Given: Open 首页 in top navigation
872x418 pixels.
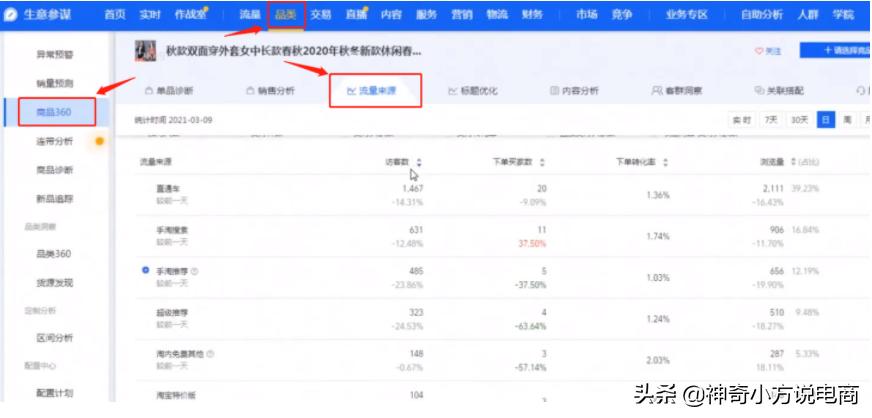Looking at the screenshot, I should click(115, 15).
